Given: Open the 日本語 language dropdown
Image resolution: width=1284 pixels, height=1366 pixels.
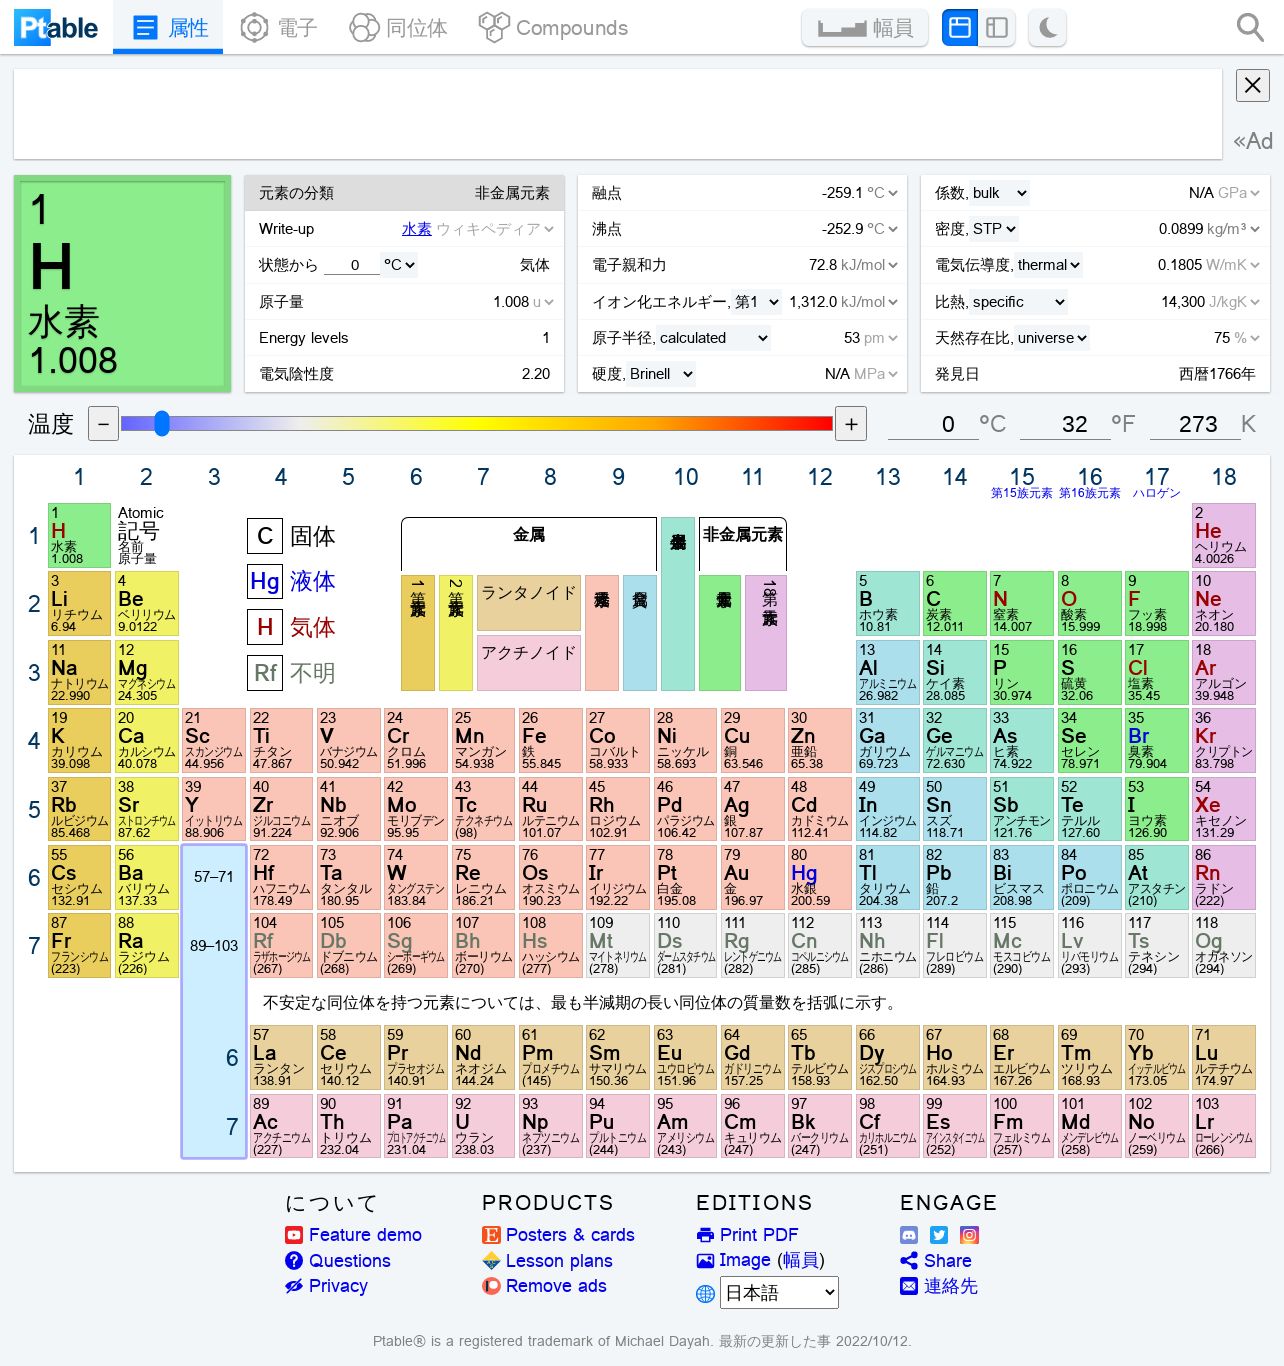Looking at the screenshot, I should [779, 1292].
